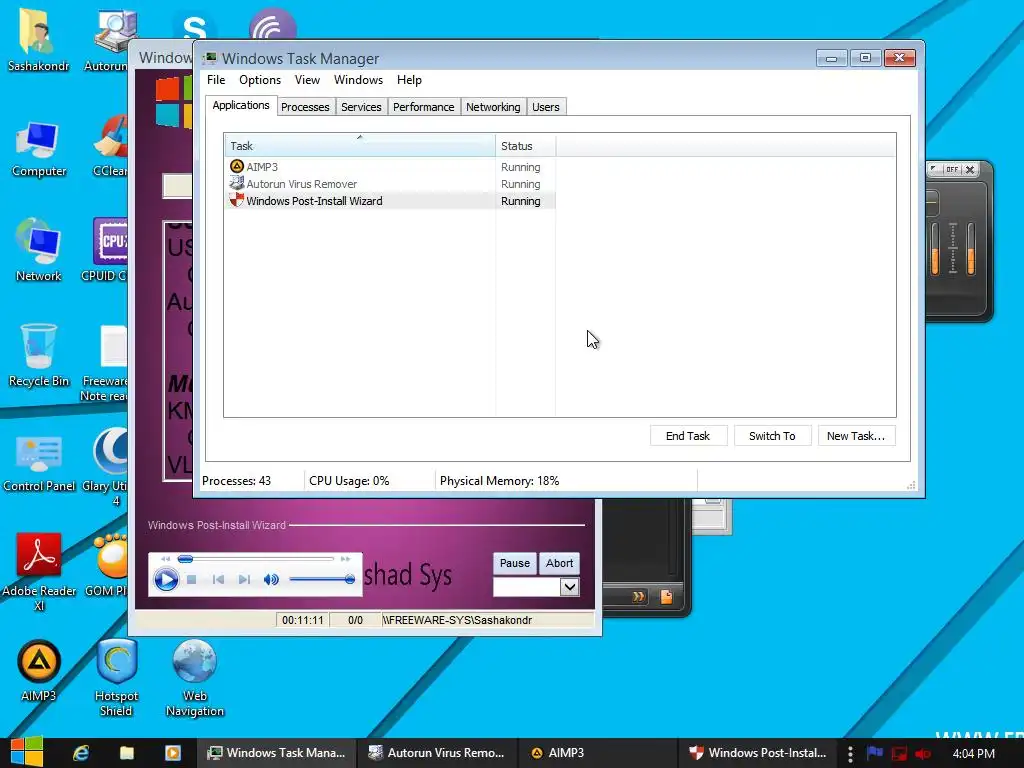Click the Windows Task Manager taskbar button
1024x768 pixels.
[x=276, y=753]
